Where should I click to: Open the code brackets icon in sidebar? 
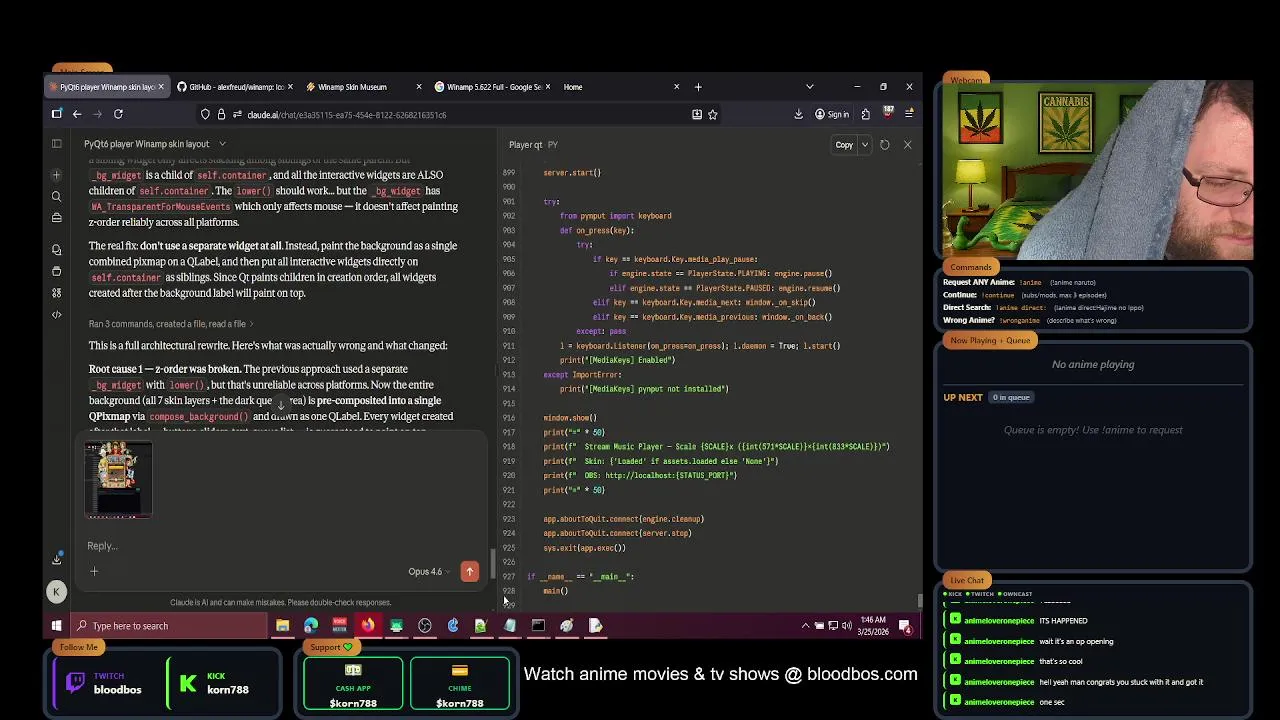point(57,315)
